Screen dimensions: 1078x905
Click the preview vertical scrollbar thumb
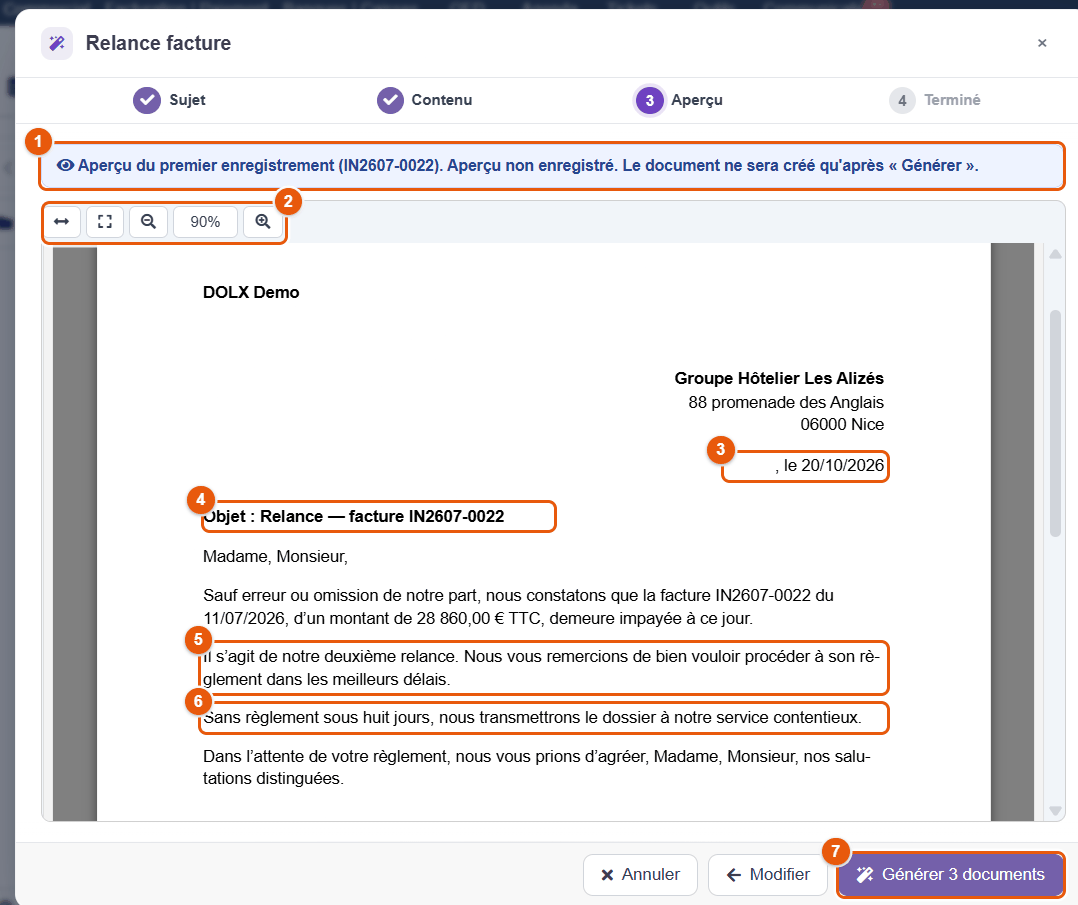pos(1055,423)
